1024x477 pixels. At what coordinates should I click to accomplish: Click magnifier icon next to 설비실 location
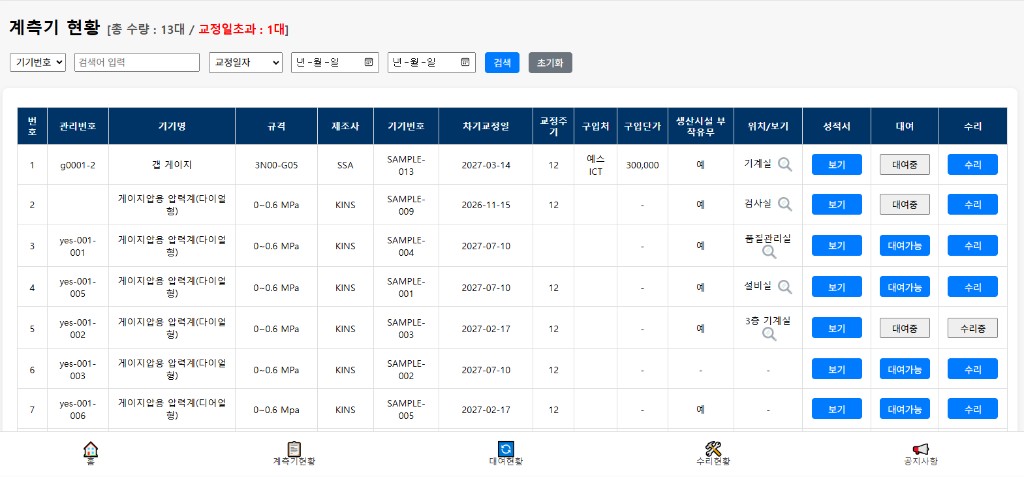point(784,286)
